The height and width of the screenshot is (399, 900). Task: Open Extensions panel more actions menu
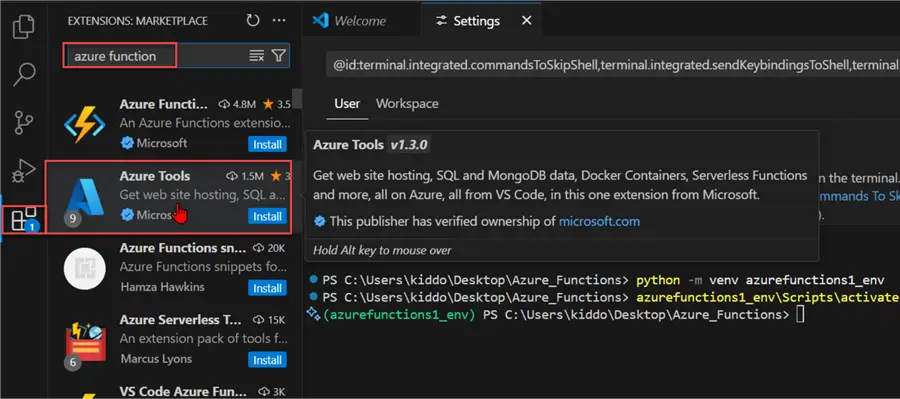click(x=279, y=21)
